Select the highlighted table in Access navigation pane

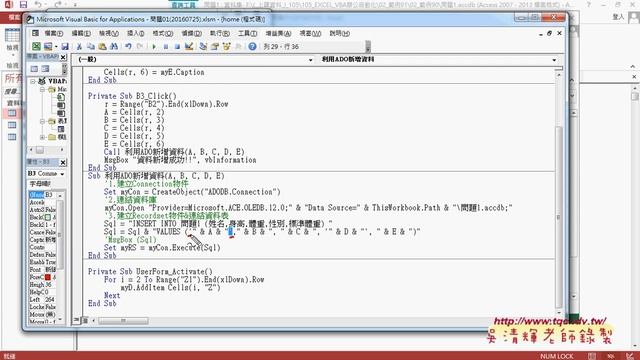(x=13, y=113)
